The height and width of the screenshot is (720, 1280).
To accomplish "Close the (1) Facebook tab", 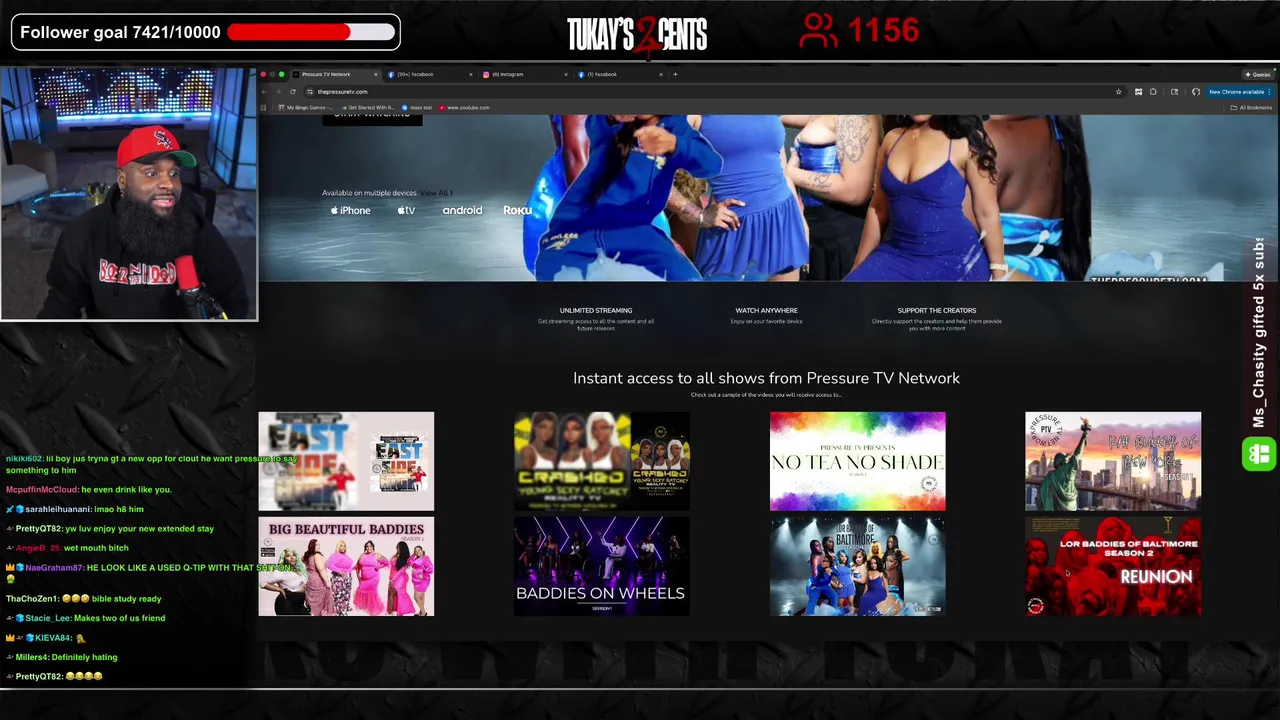I will pos(661,74).
